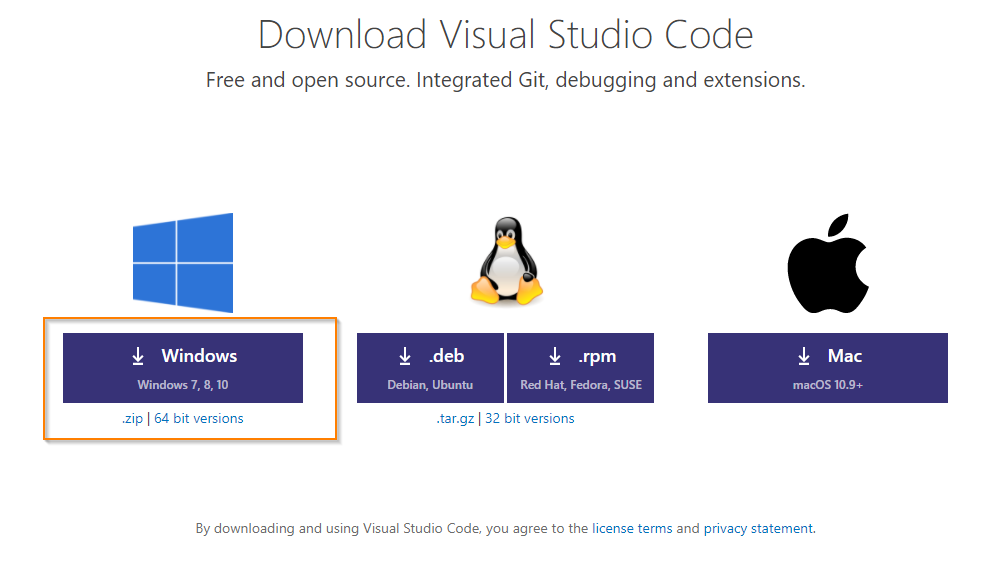Click the Download Visual Studio Code heading
Viewport: 982px width, 563px height.
pyautogui.click(x=505, y=34)
